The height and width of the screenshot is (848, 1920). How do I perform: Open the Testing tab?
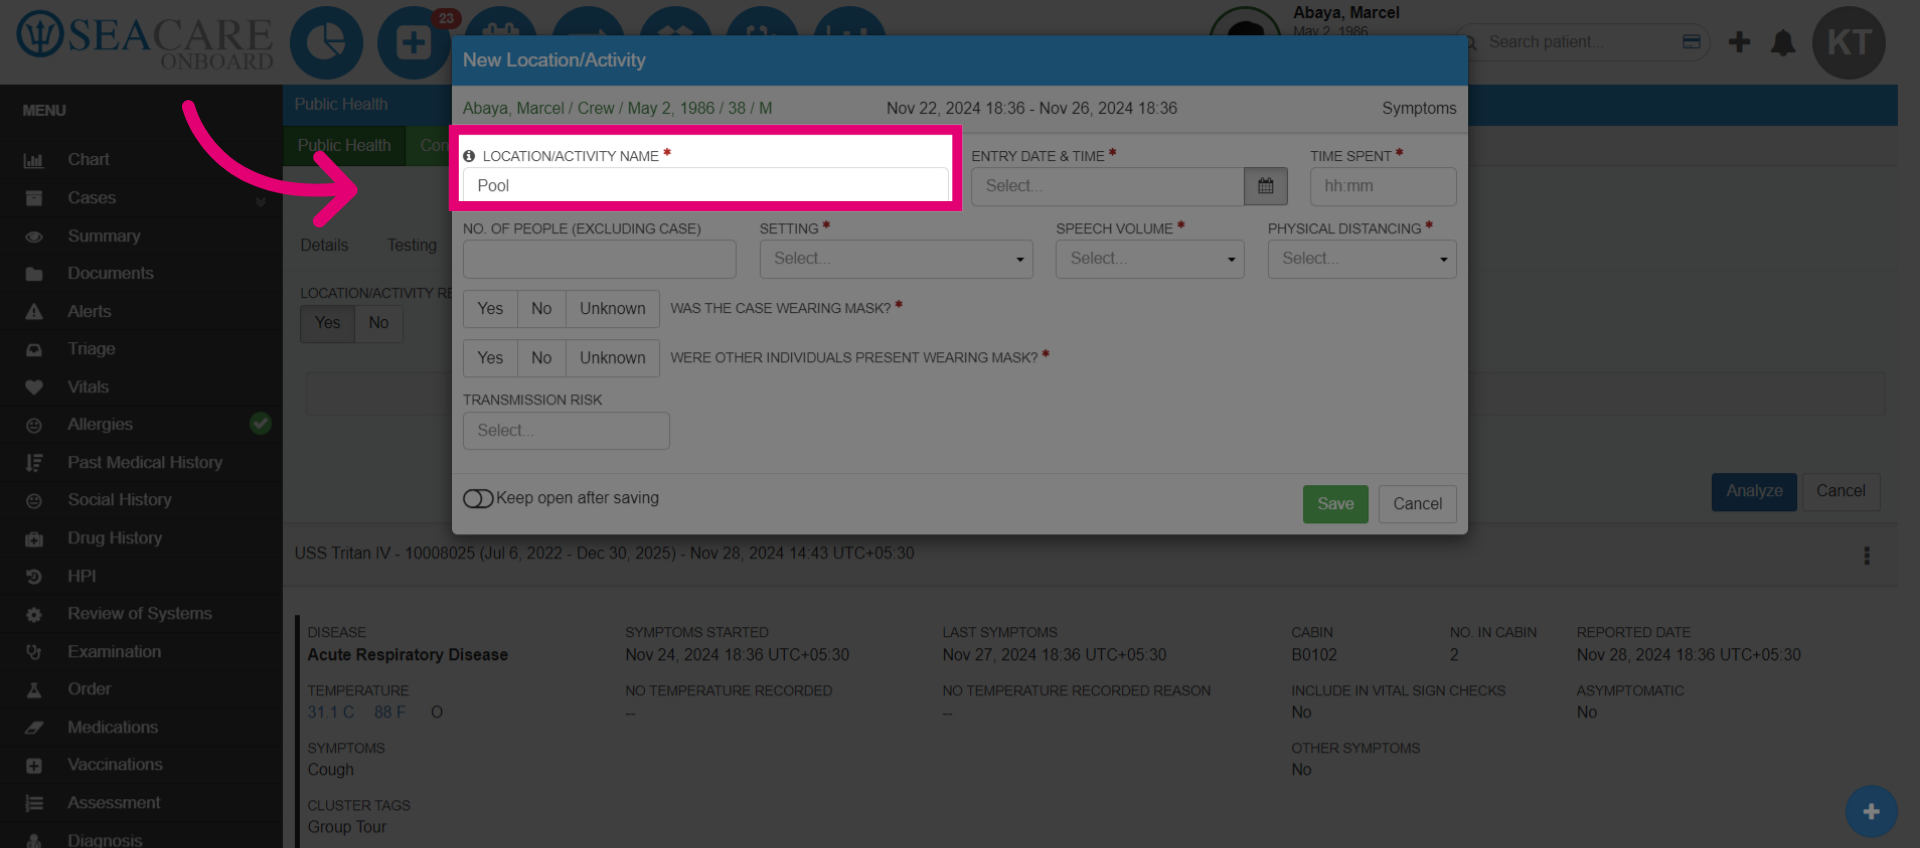412,245
